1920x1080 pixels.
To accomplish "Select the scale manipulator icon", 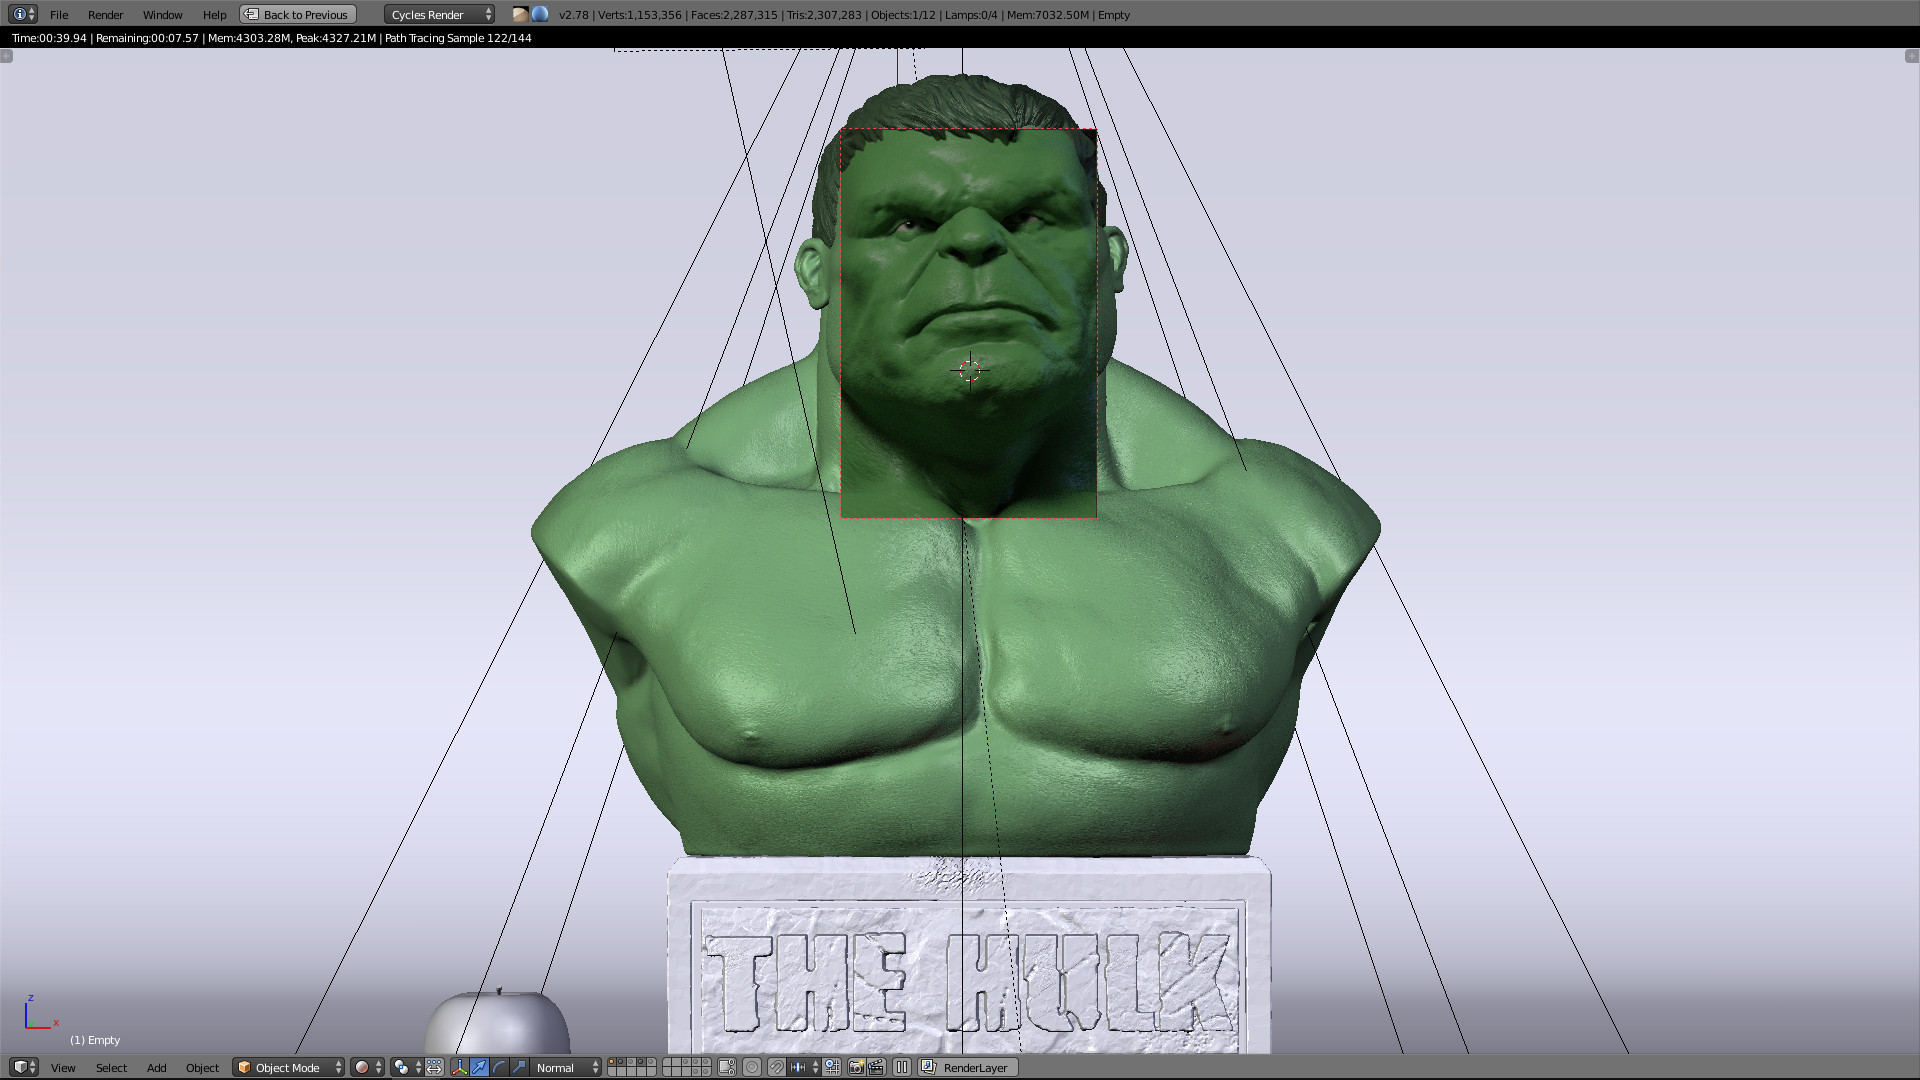I will coord(517,1068).
